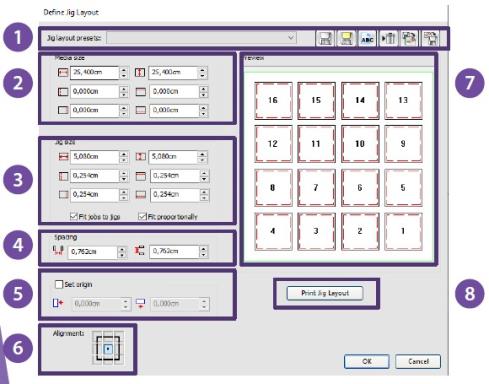Click the jig top margin spinner arrows
This screenshot has height=384, width=489.
pyautogui.click(x=204, y=176)
